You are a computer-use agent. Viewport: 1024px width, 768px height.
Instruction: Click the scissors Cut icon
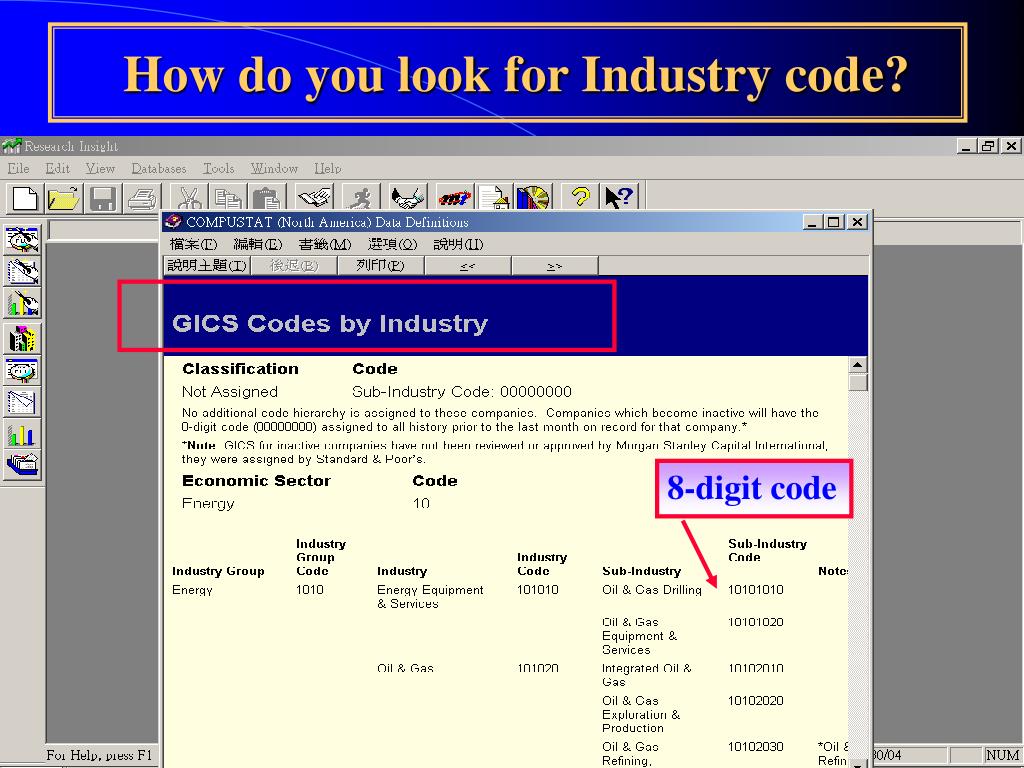coord(189,196)
